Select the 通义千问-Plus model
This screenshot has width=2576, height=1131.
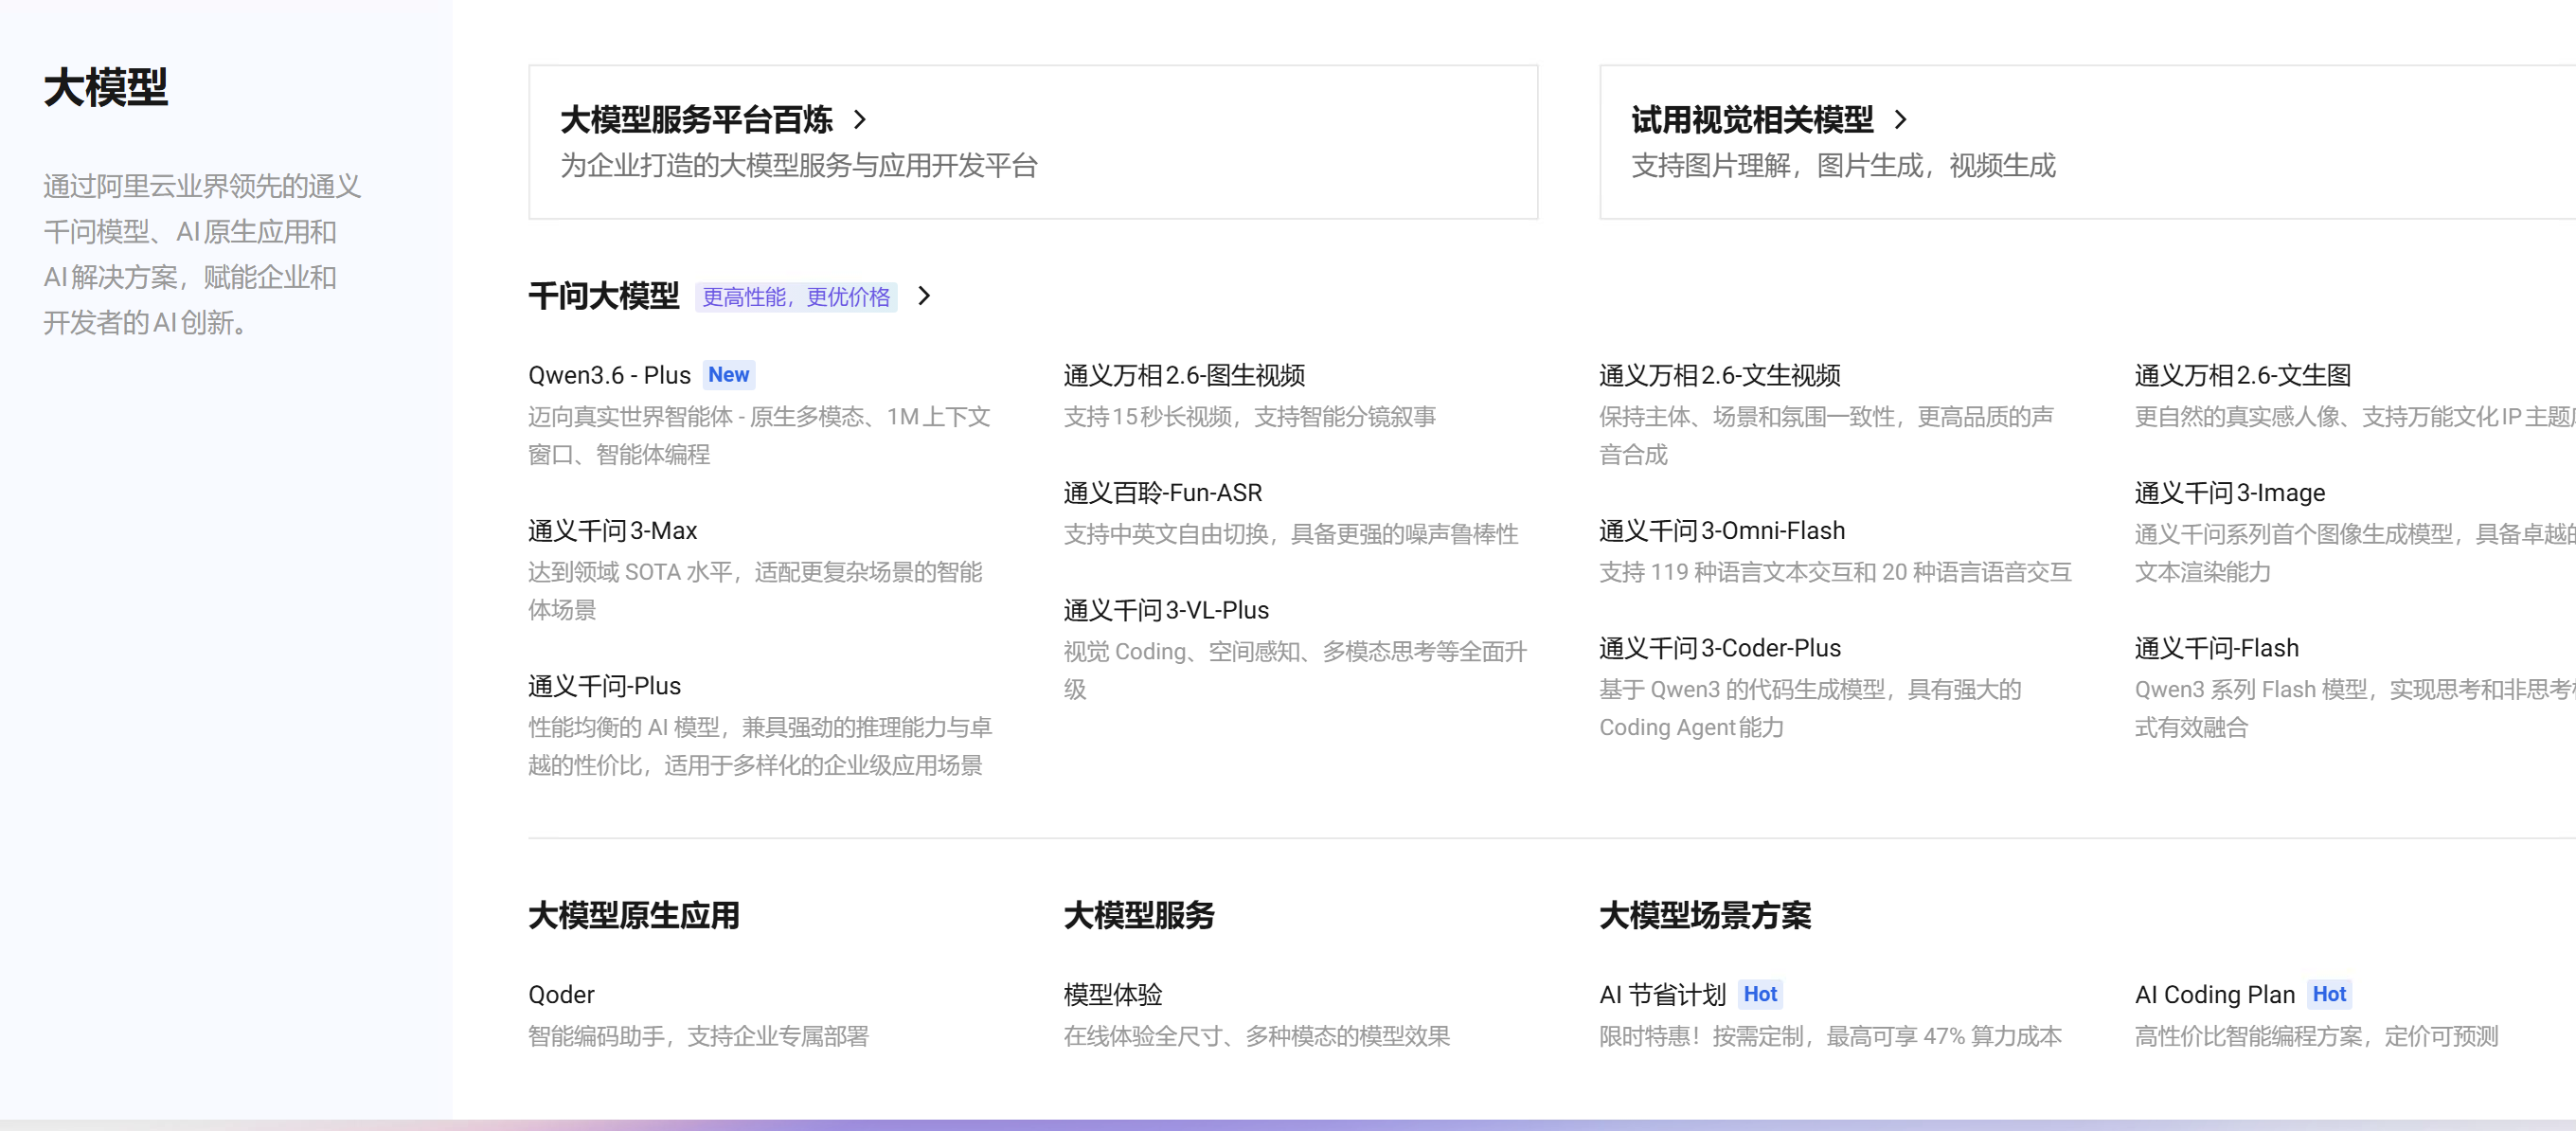[604, 686]
